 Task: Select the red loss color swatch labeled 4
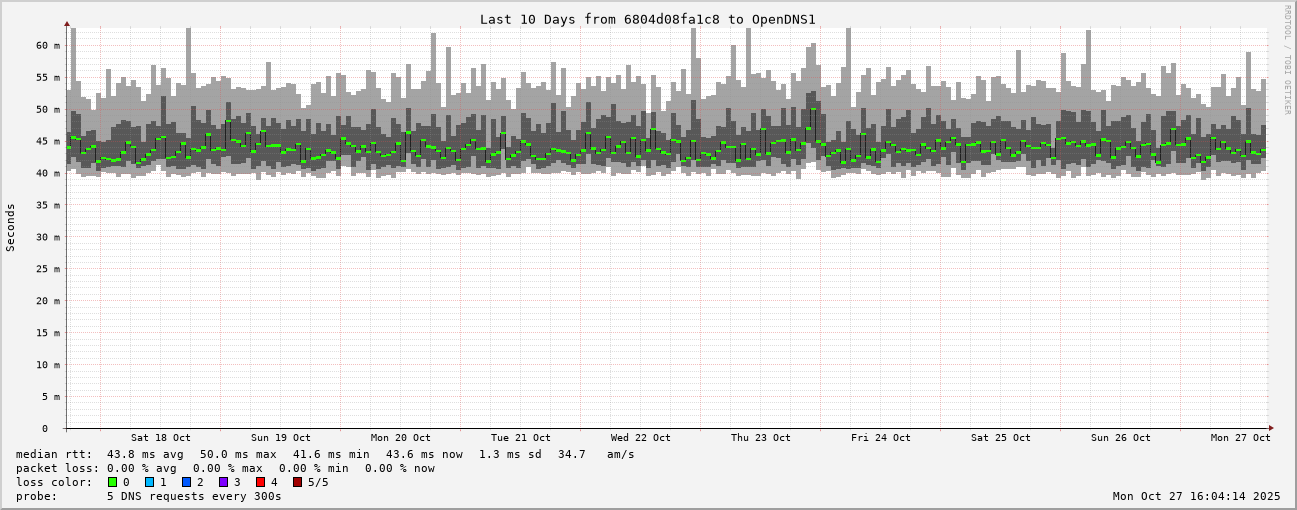260,482
